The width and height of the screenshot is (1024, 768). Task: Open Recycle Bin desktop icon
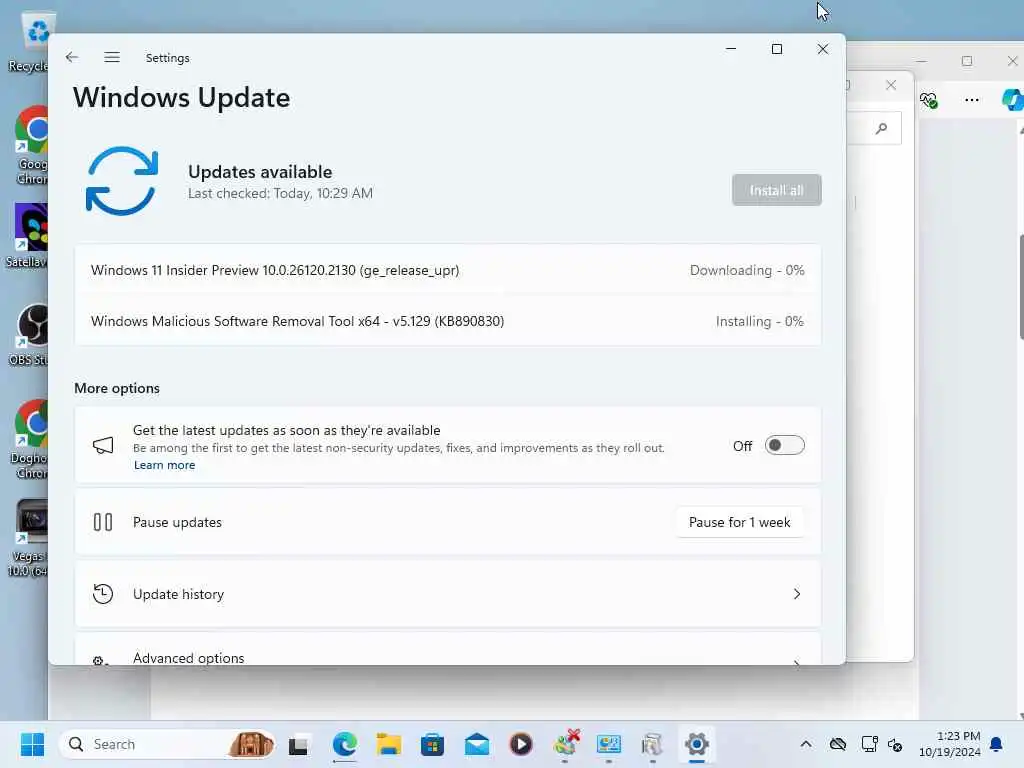tap(29, 42)
